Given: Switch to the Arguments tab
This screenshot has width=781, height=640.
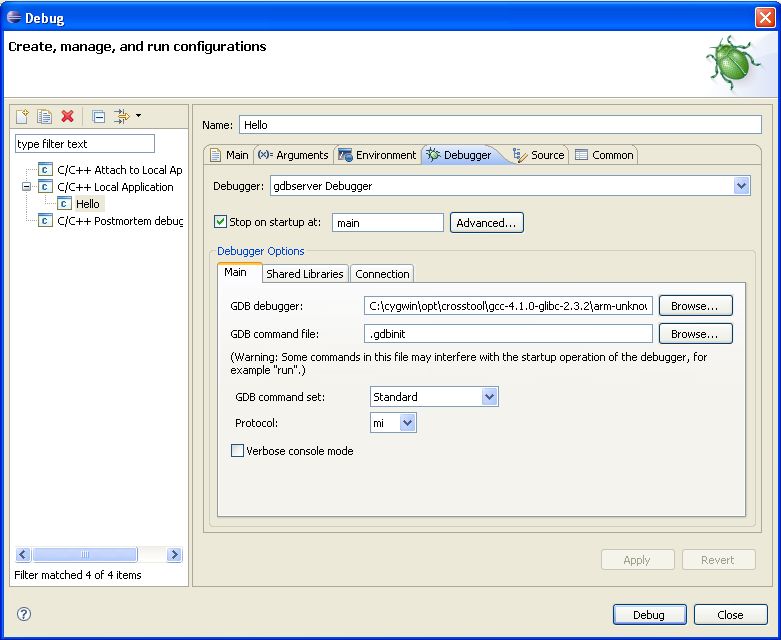Looking at the screenshot, I should click(x=293, y=155).
